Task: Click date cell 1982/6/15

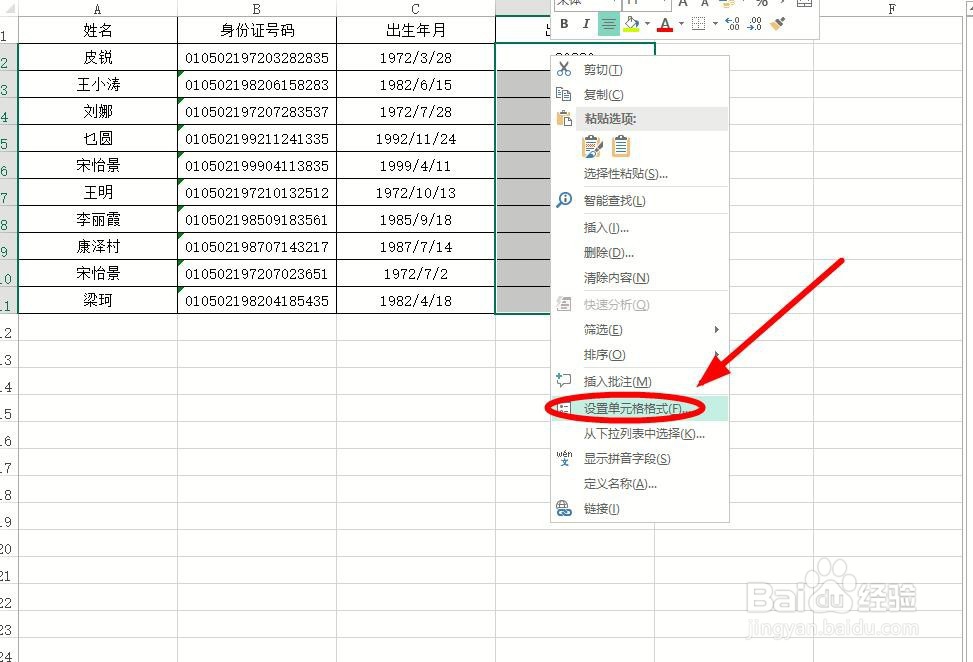Action: 416,84
